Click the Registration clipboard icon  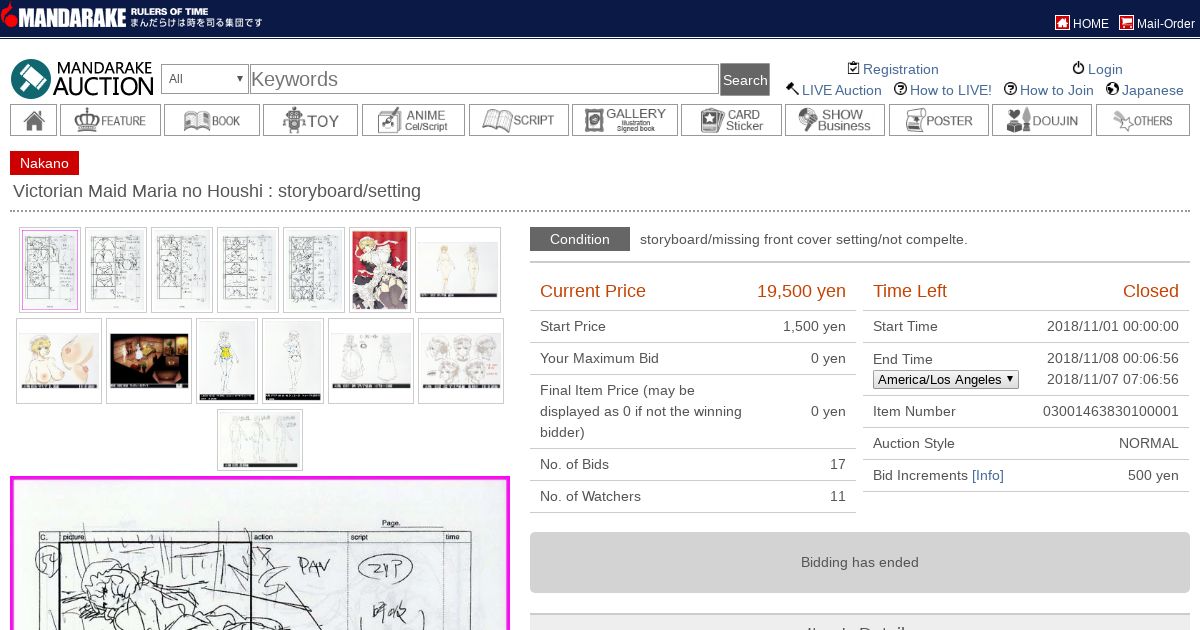853,68
